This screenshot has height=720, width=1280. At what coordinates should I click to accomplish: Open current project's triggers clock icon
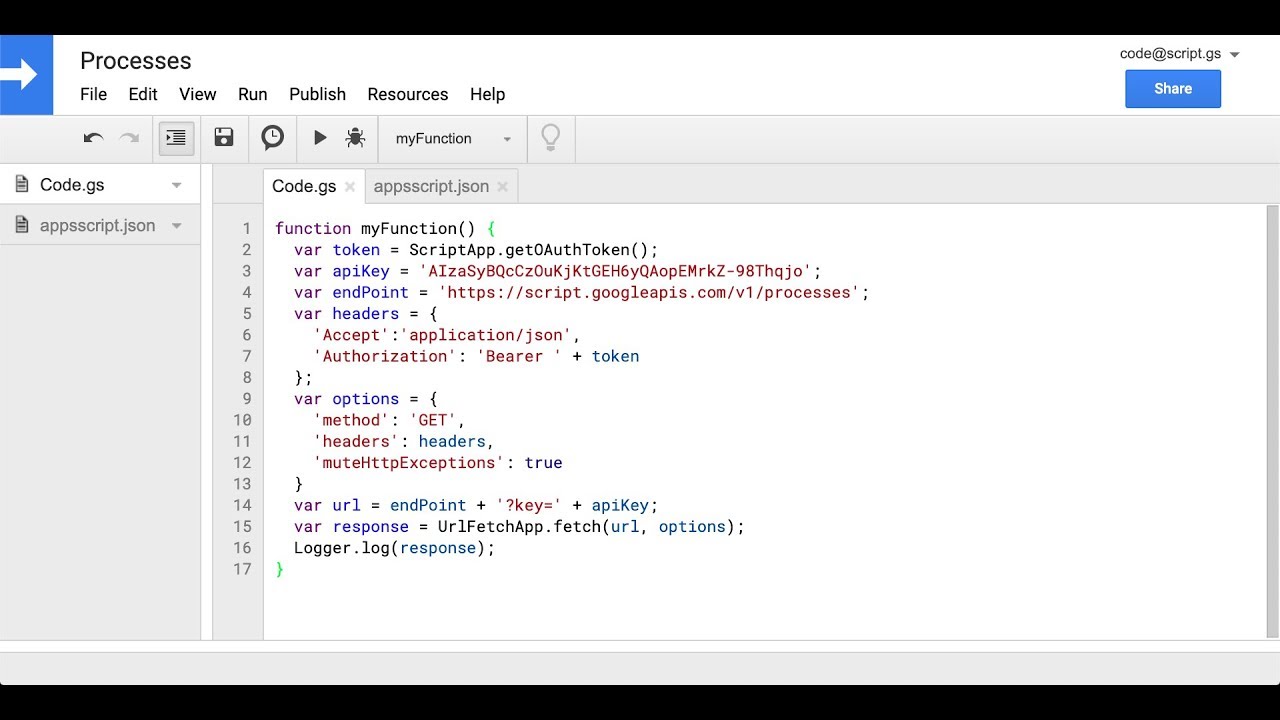tap(272, 138)
